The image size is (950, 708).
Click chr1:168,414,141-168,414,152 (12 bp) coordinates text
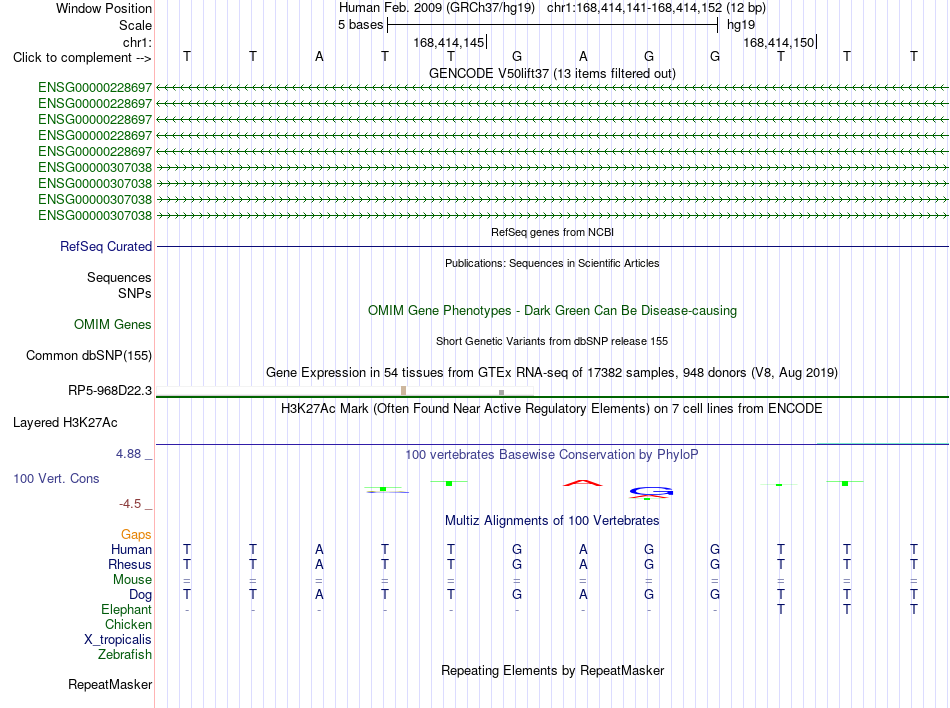656,8
